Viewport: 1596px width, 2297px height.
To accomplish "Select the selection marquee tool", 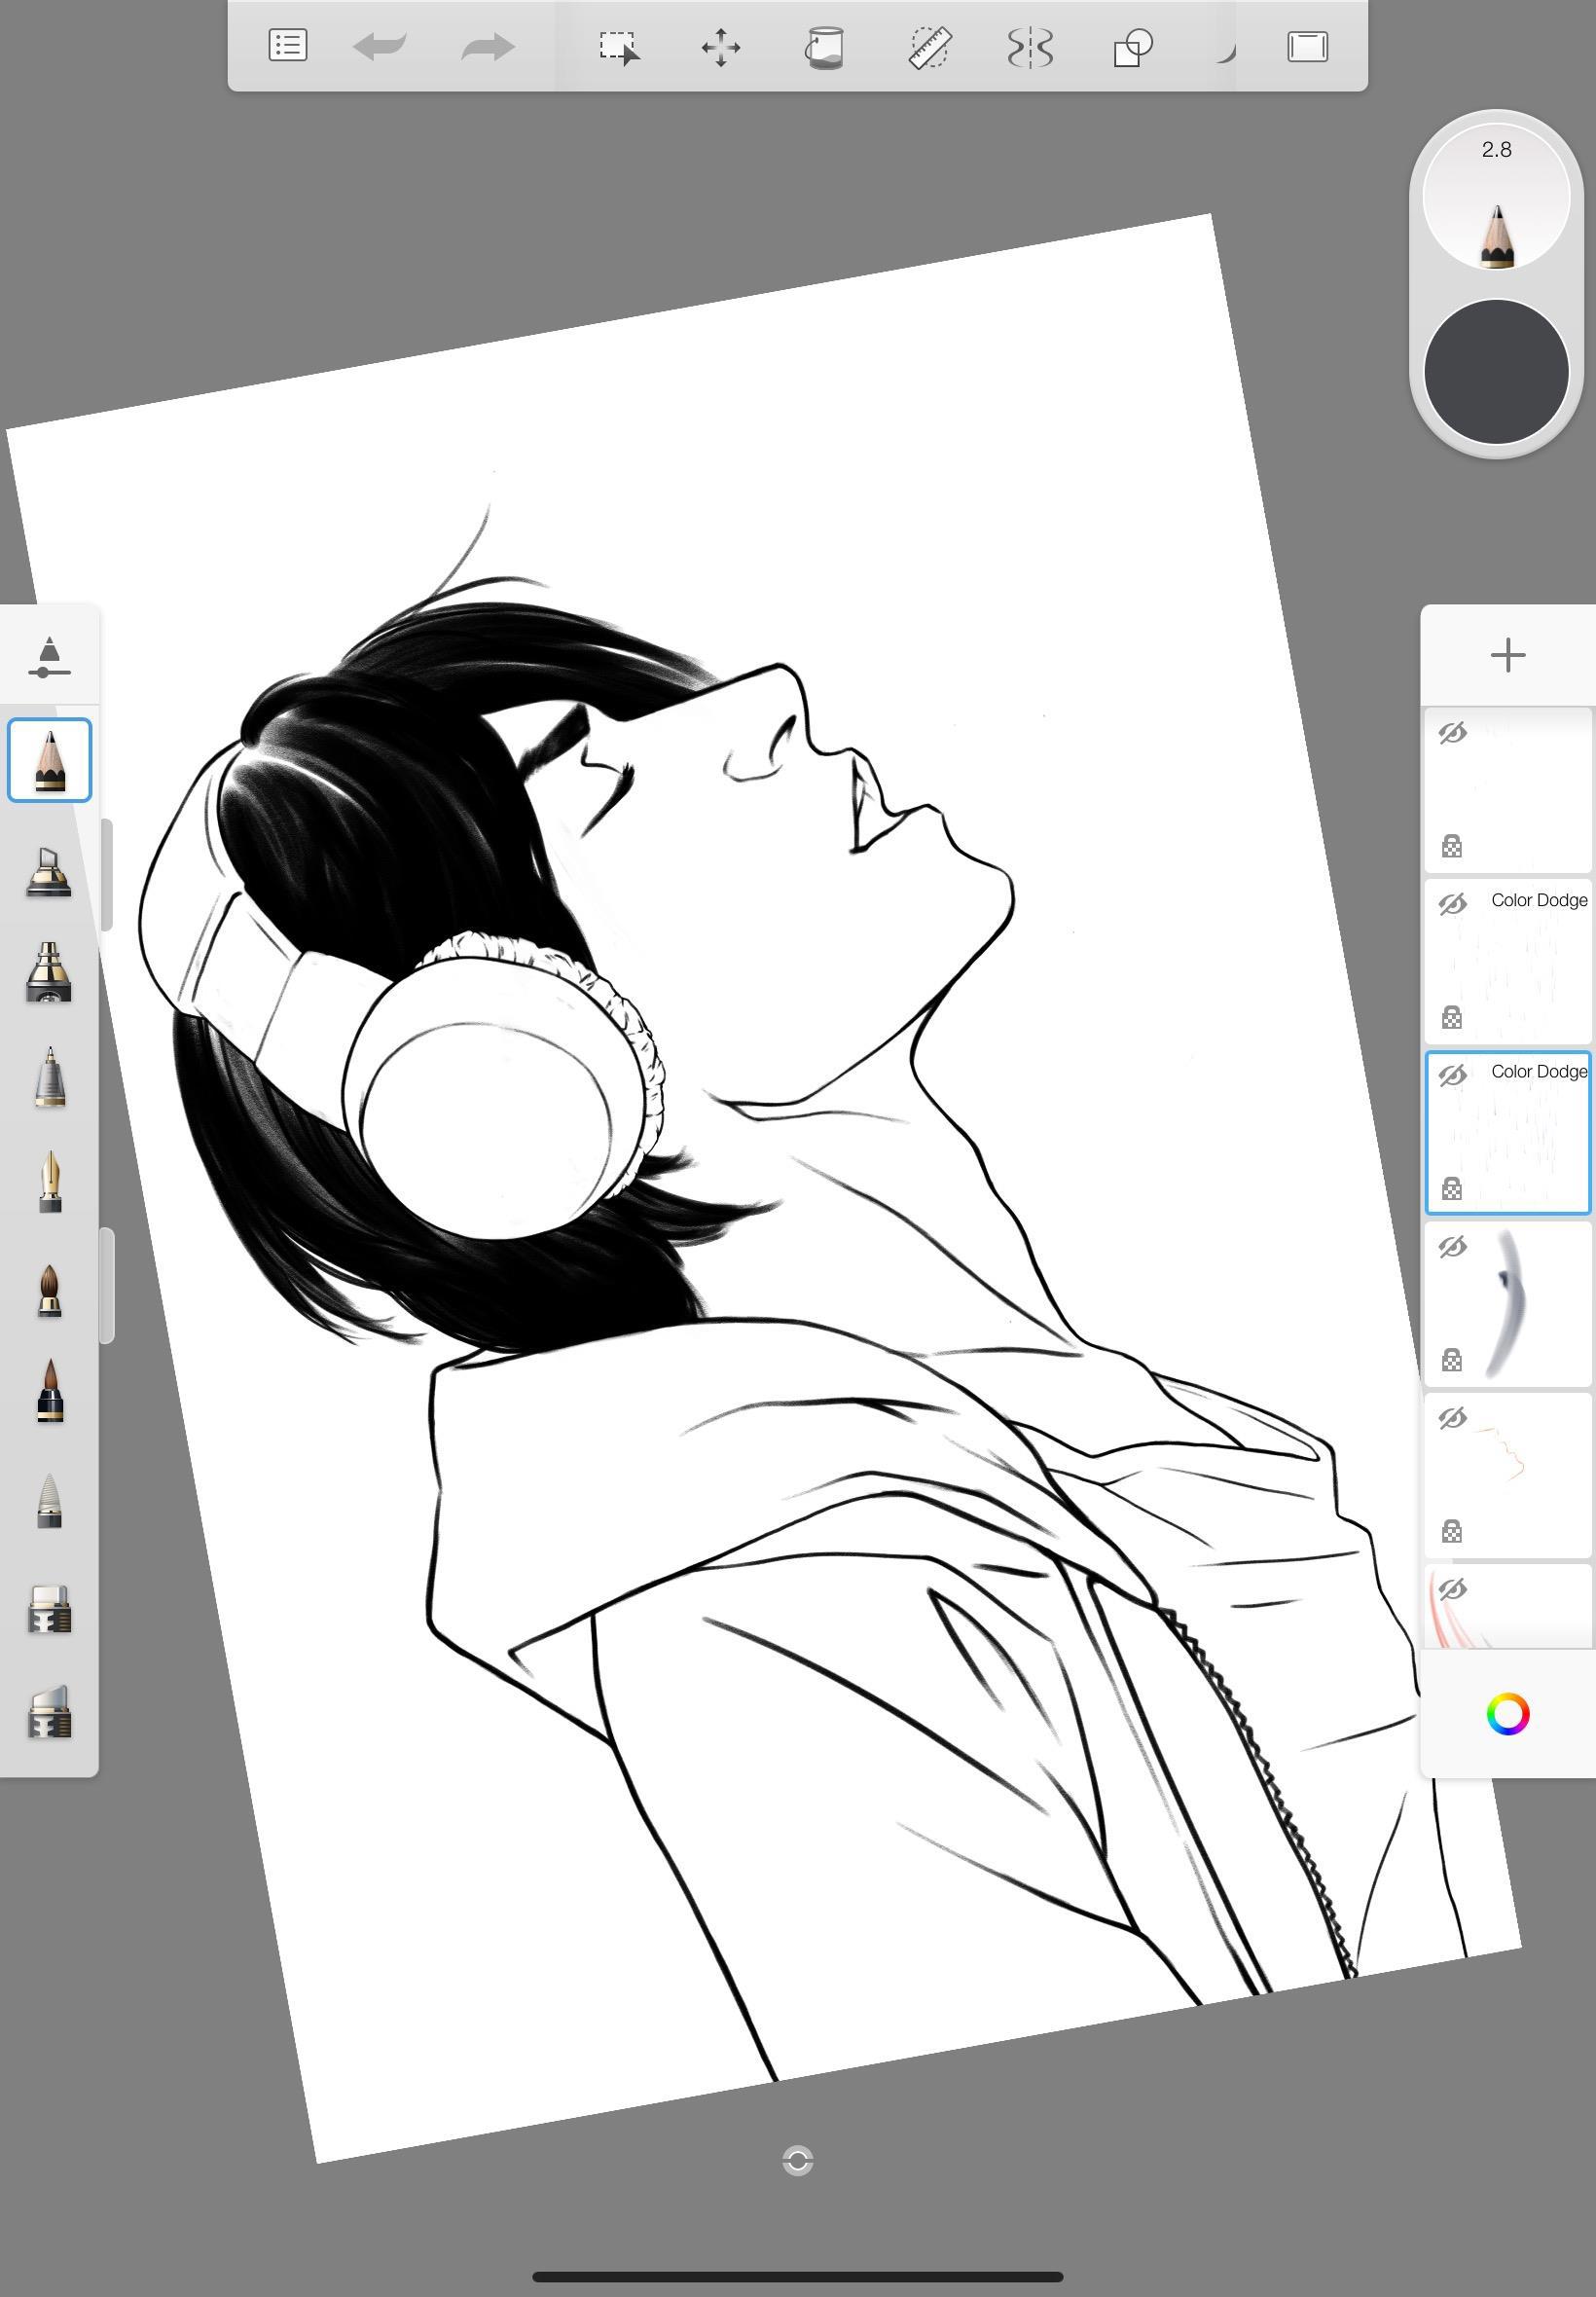I will 619,47.
